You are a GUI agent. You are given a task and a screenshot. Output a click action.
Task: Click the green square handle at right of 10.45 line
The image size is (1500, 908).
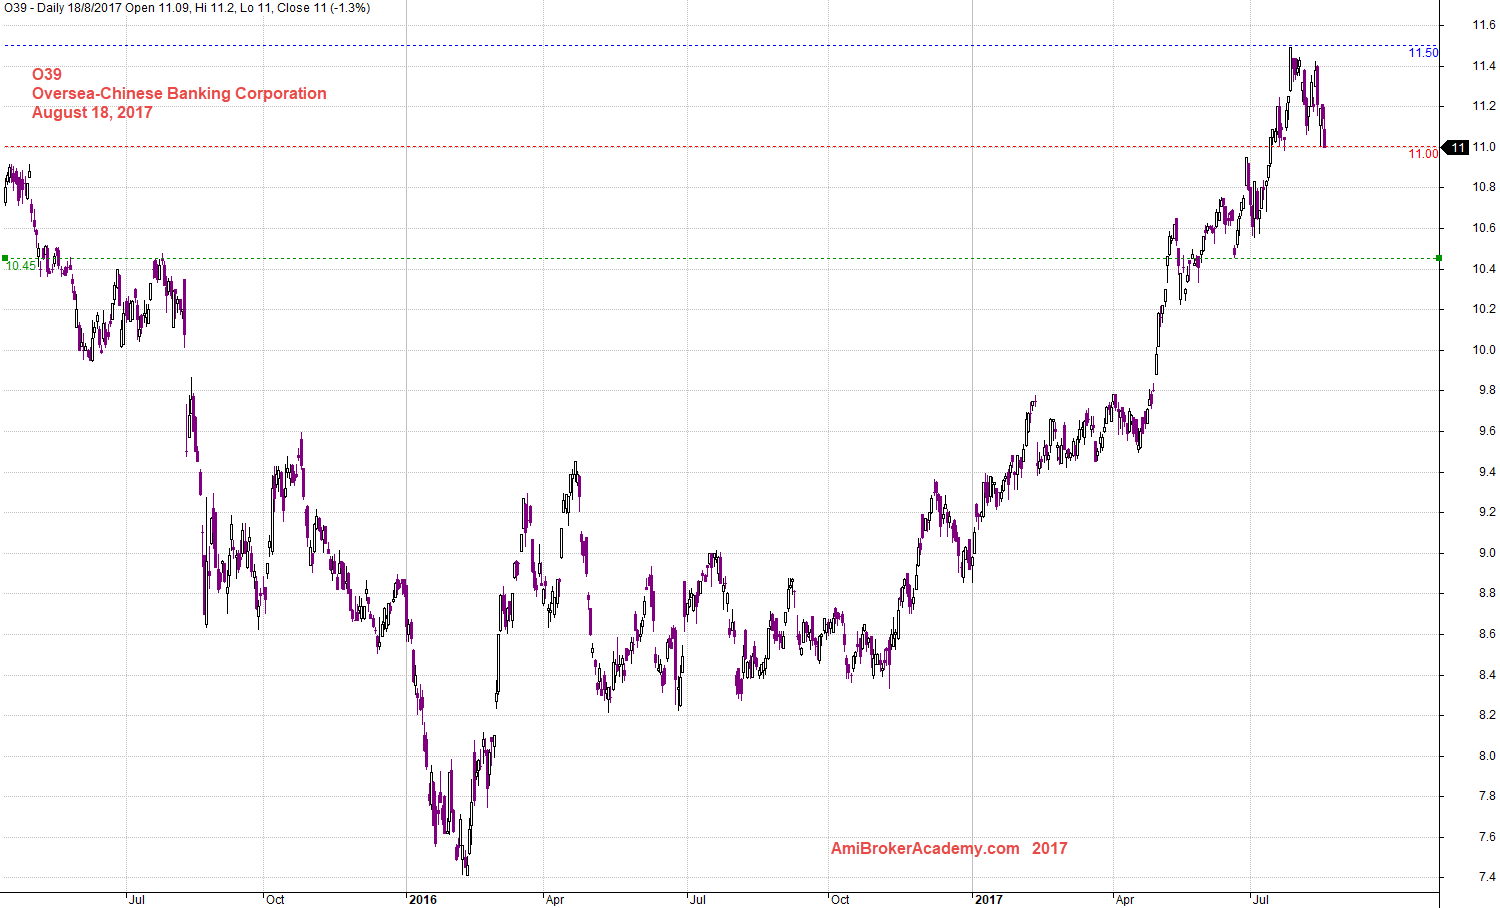click(x=1438, y=258)
